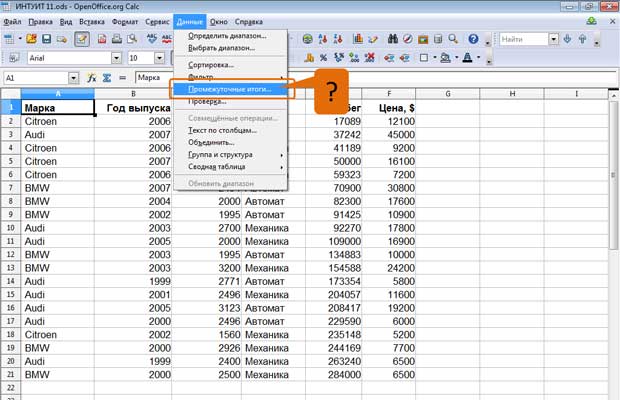The width and height of the screenshot is (620, 400).
Task: Open Styles and Formatting icon
Action: click(13, 58)
